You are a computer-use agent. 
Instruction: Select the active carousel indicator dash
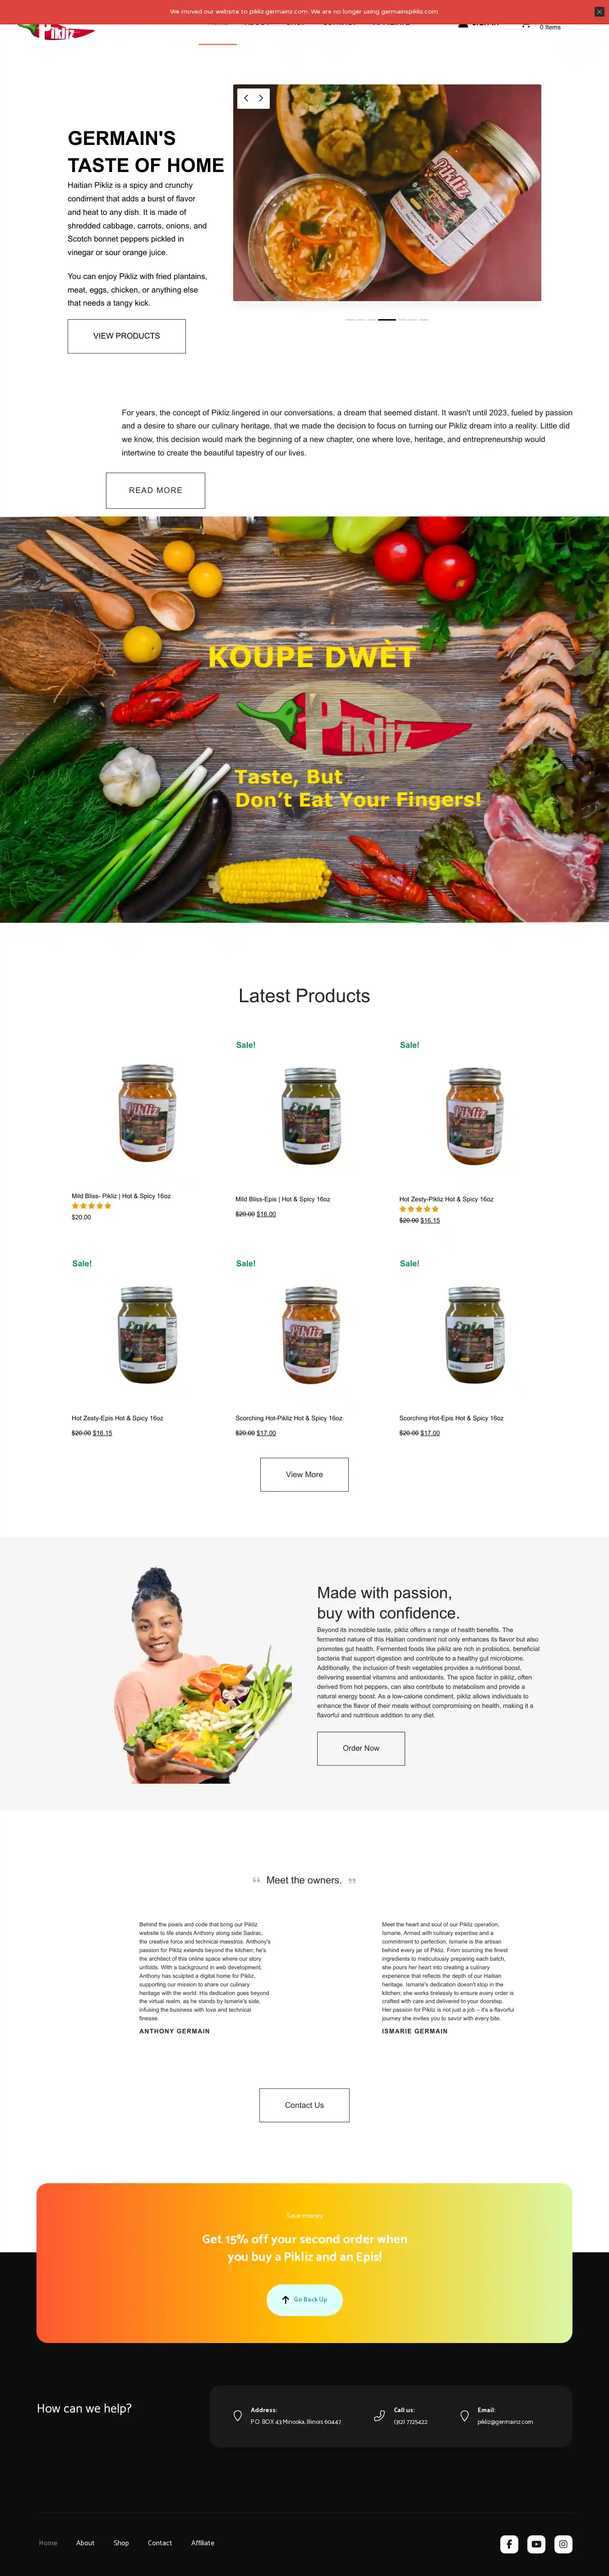pyautogui.click(x=387, y=319)
